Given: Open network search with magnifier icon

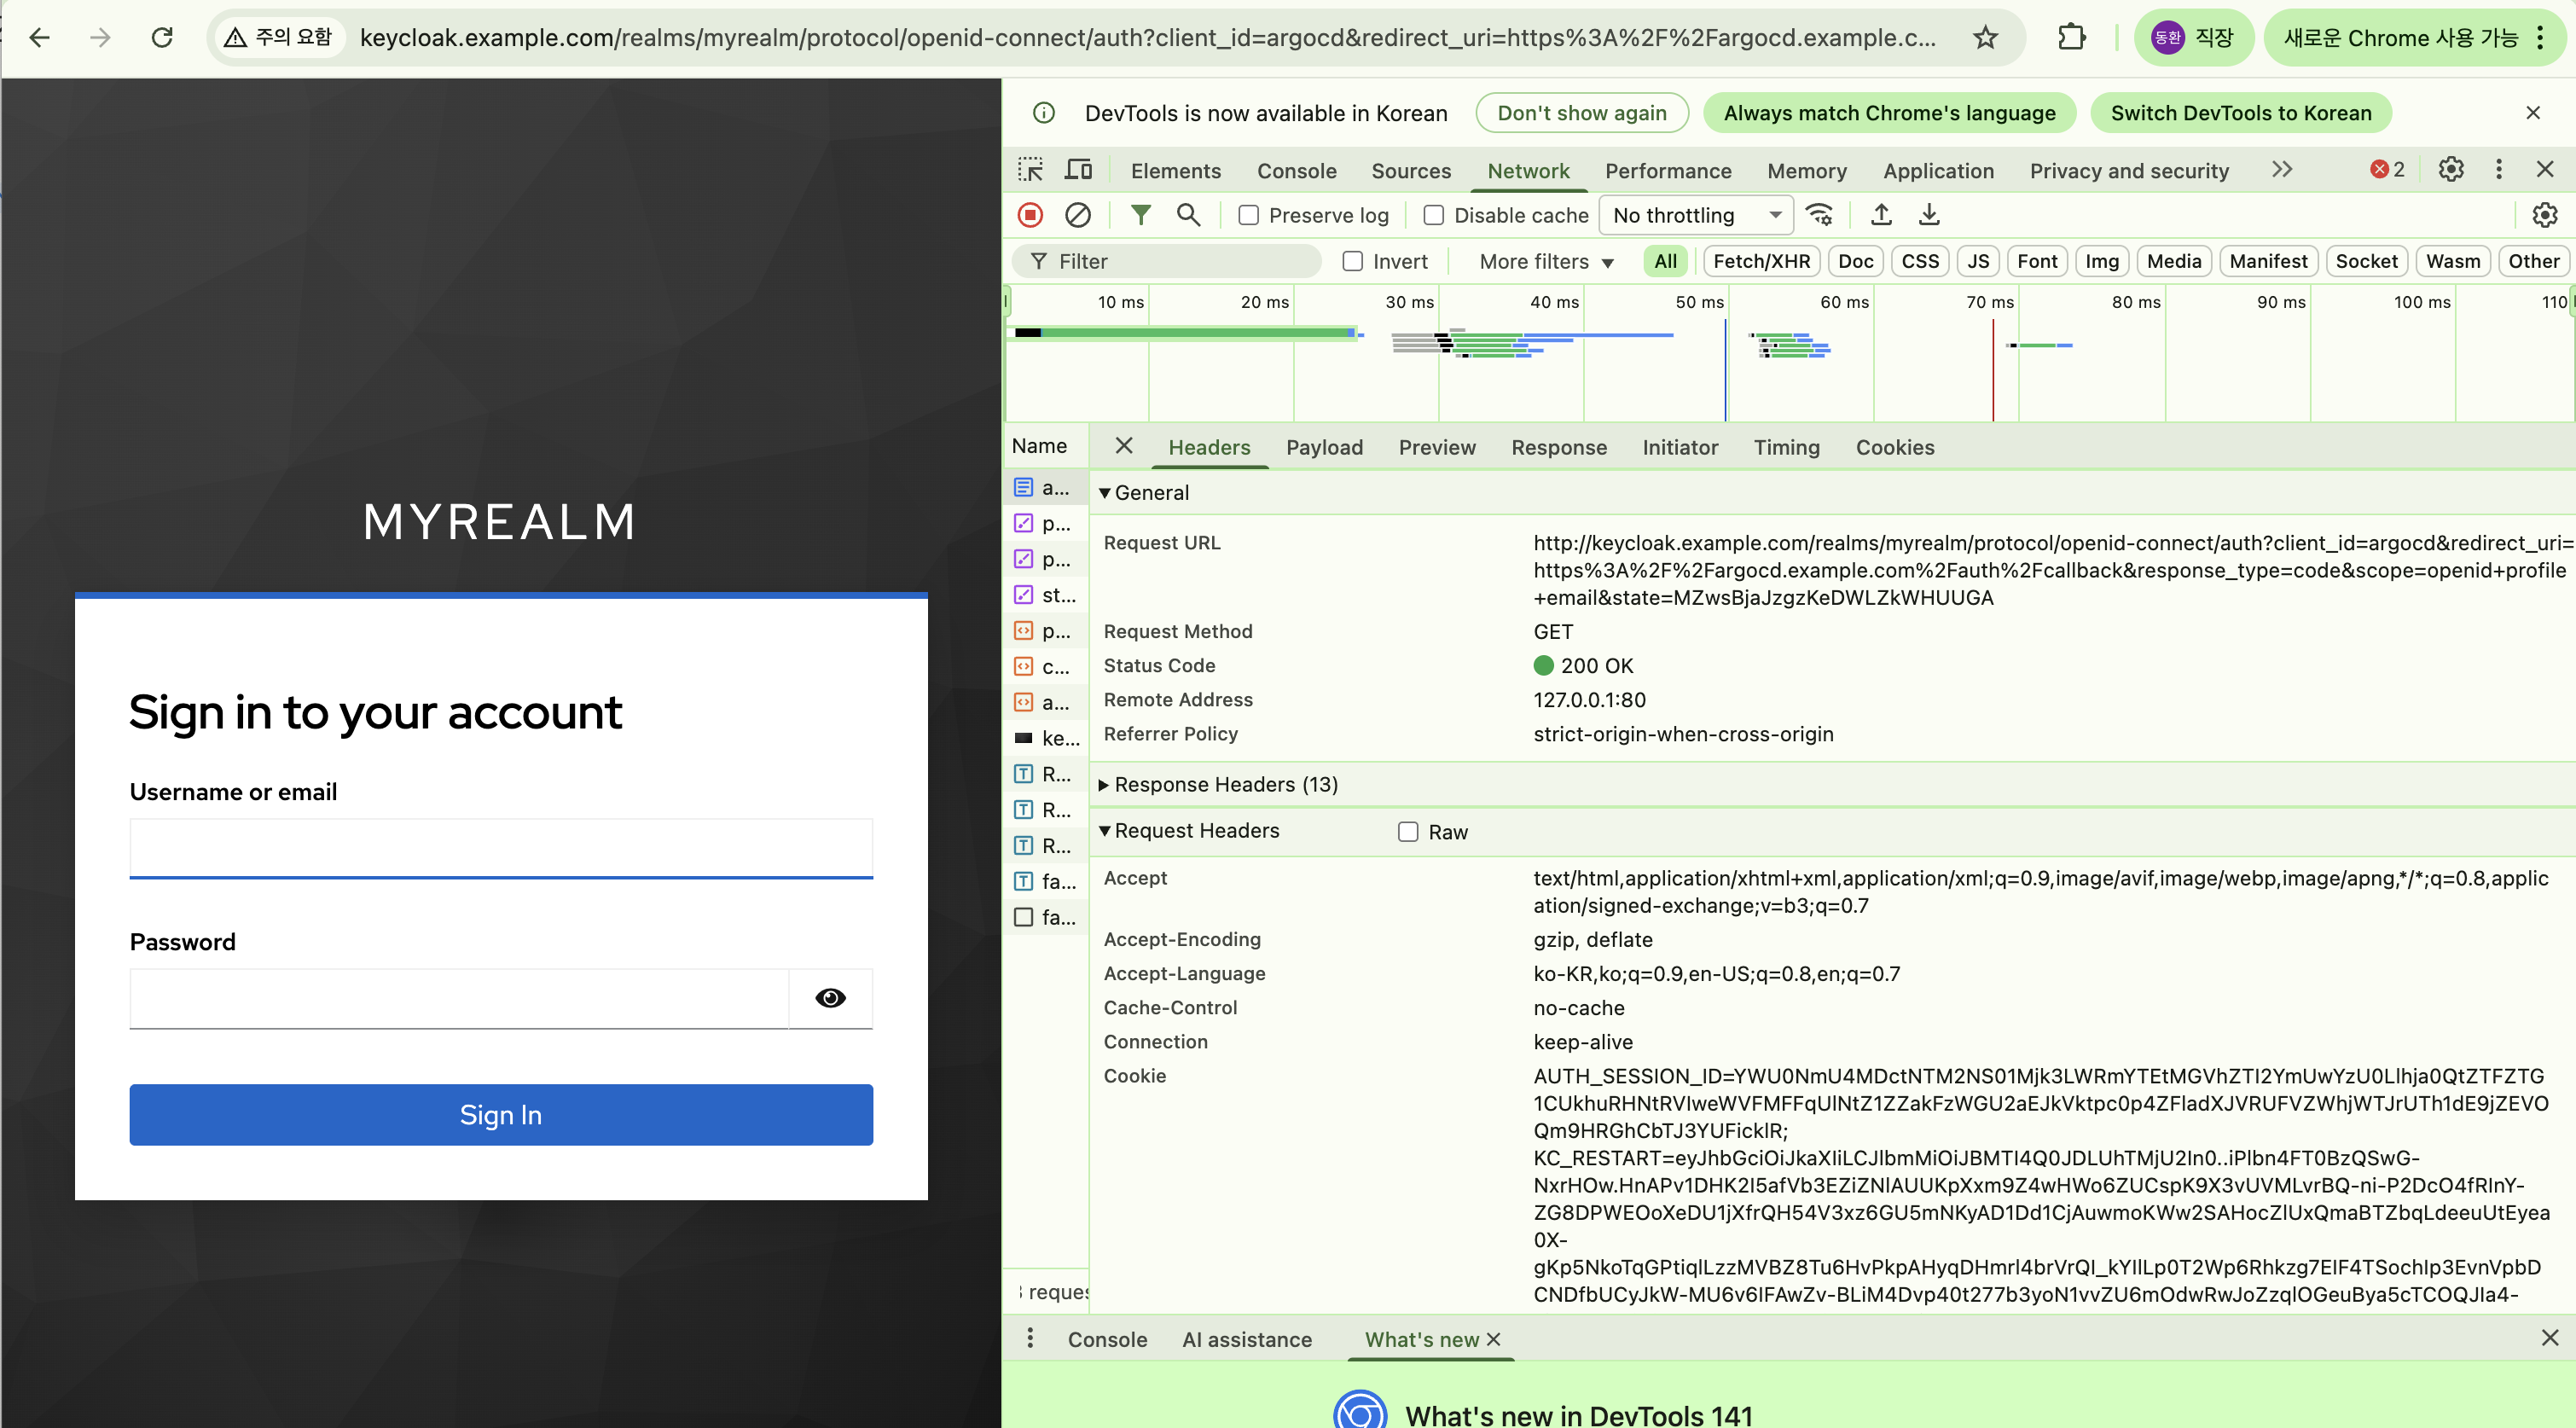Looking at the screenshot, I should pyautogui.click(x=1188, y=215).
